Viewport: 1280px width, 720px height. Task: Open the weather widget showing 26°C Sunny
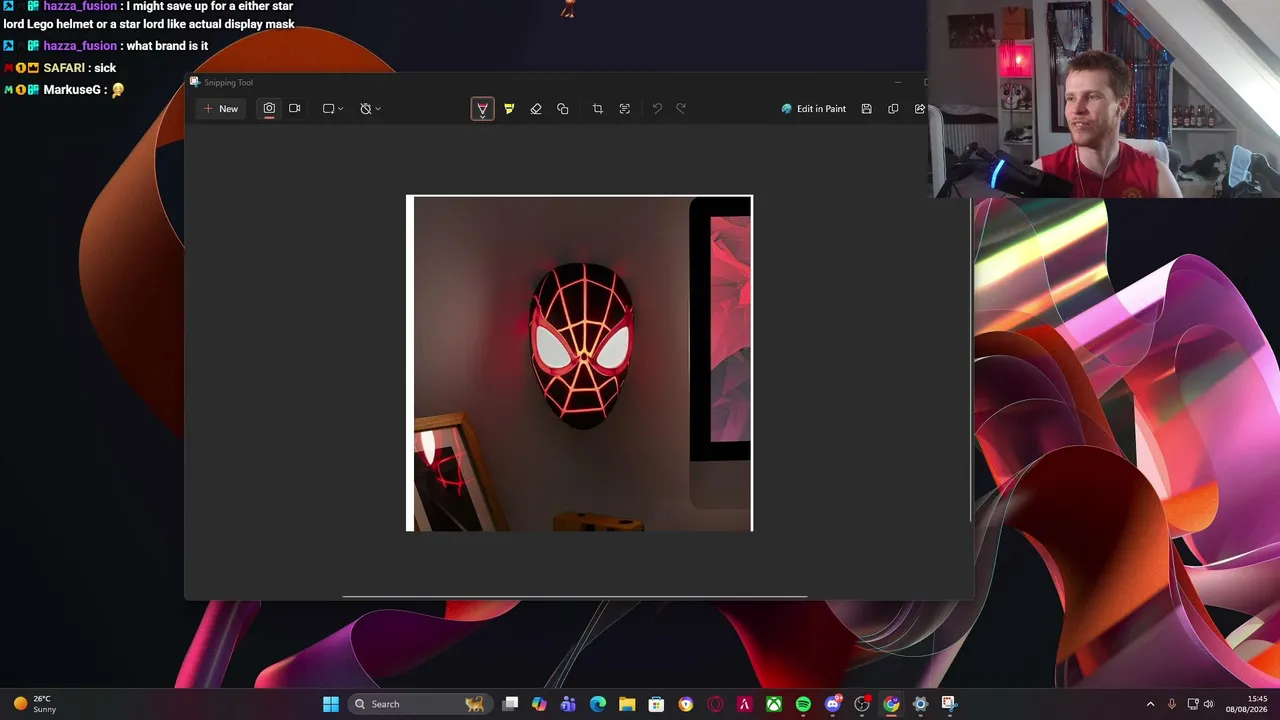point(35,704)
